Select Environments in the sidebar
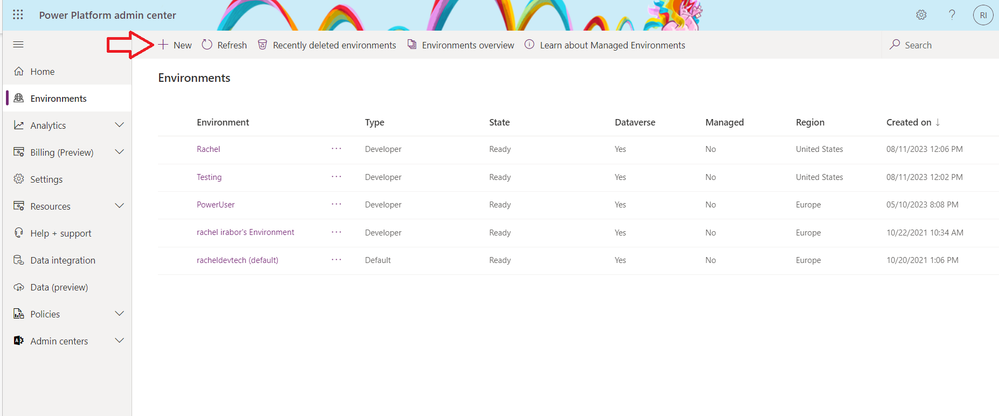Viewport: 999px width, 416px height. [67, 99]
